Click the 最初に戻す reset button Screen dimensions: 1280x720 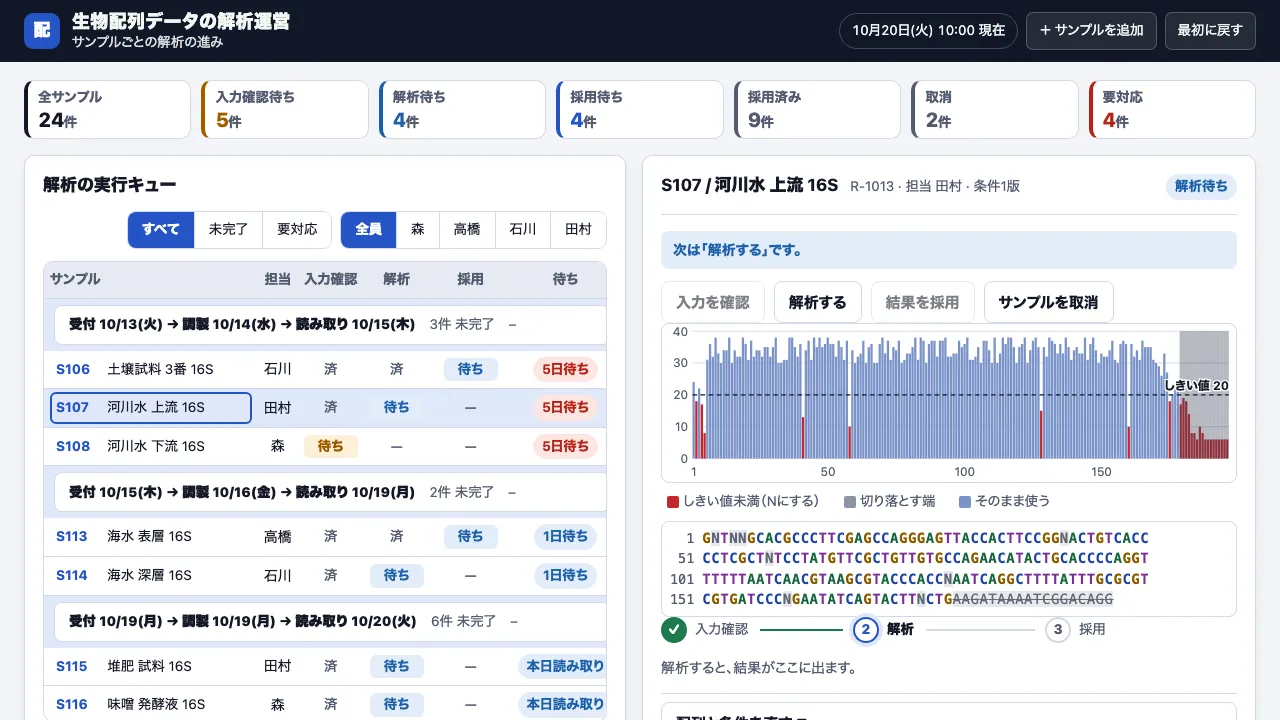coord(1210,31)
